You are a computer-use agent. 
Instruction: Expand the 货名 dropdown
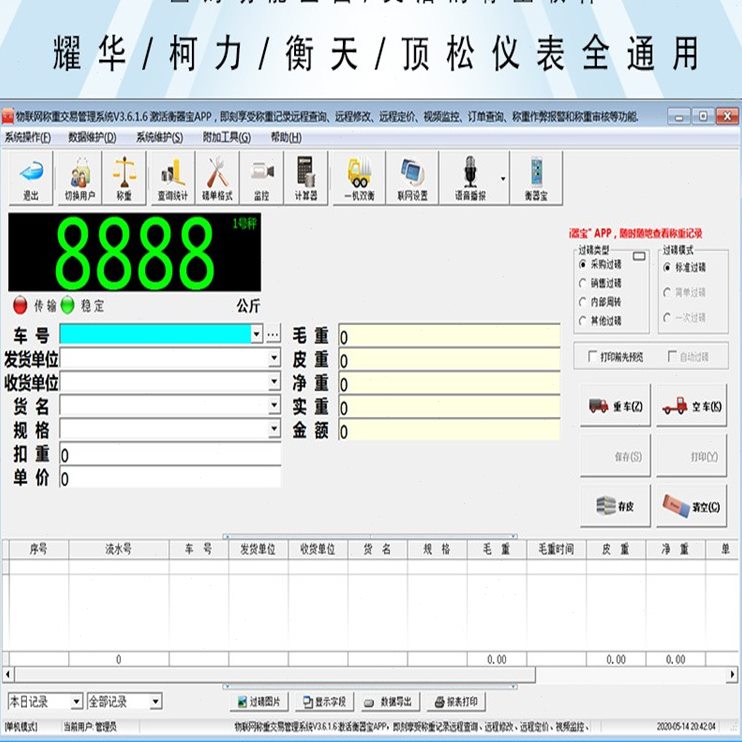click(274, 405)
